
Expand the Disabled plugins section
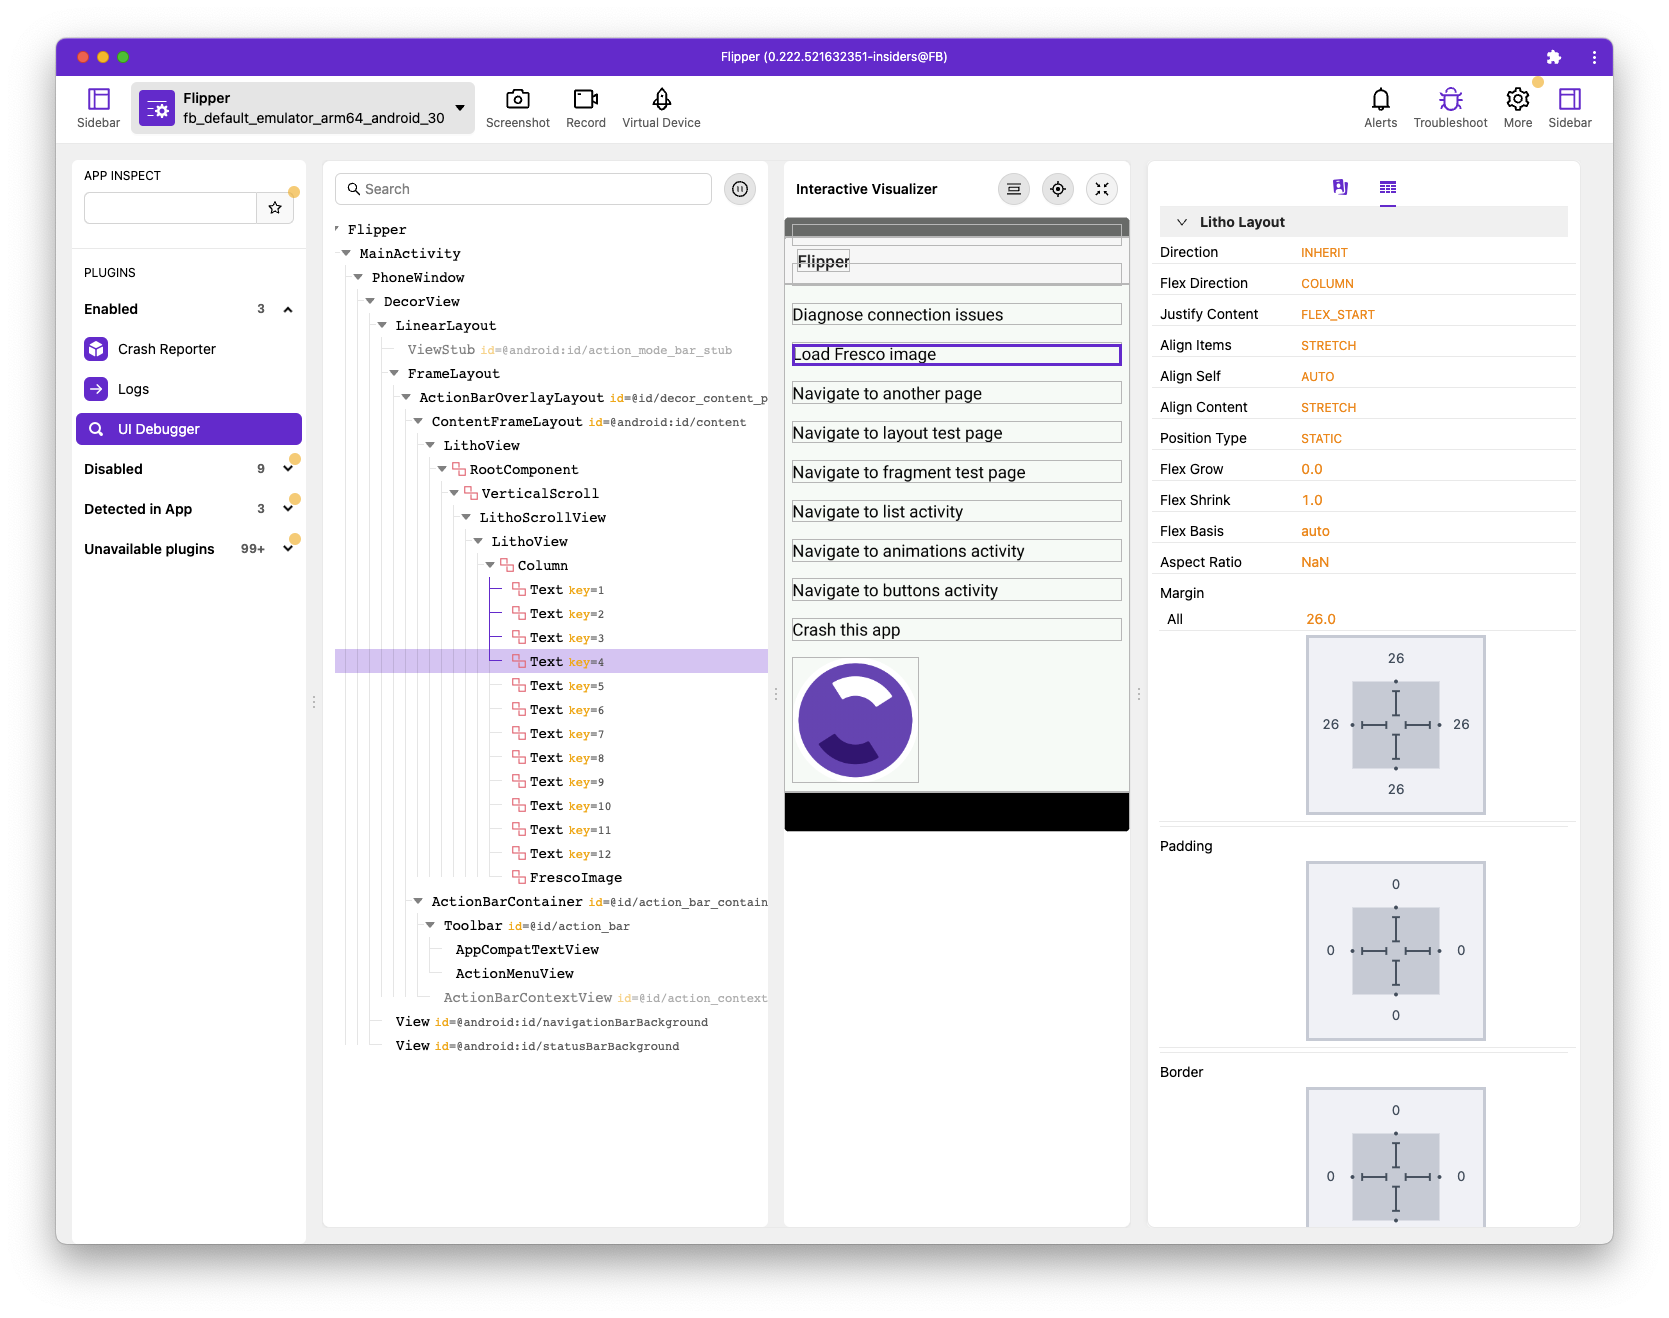pos(288,469)
